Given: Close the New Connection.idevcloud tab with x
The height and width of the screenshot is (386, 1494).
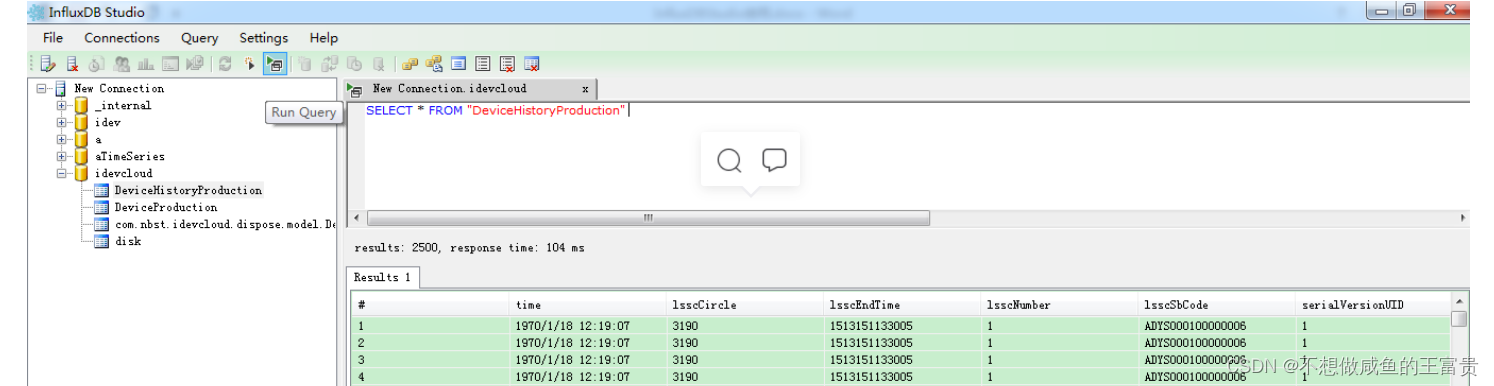Looking at the screenshot, I should [585, 89].
